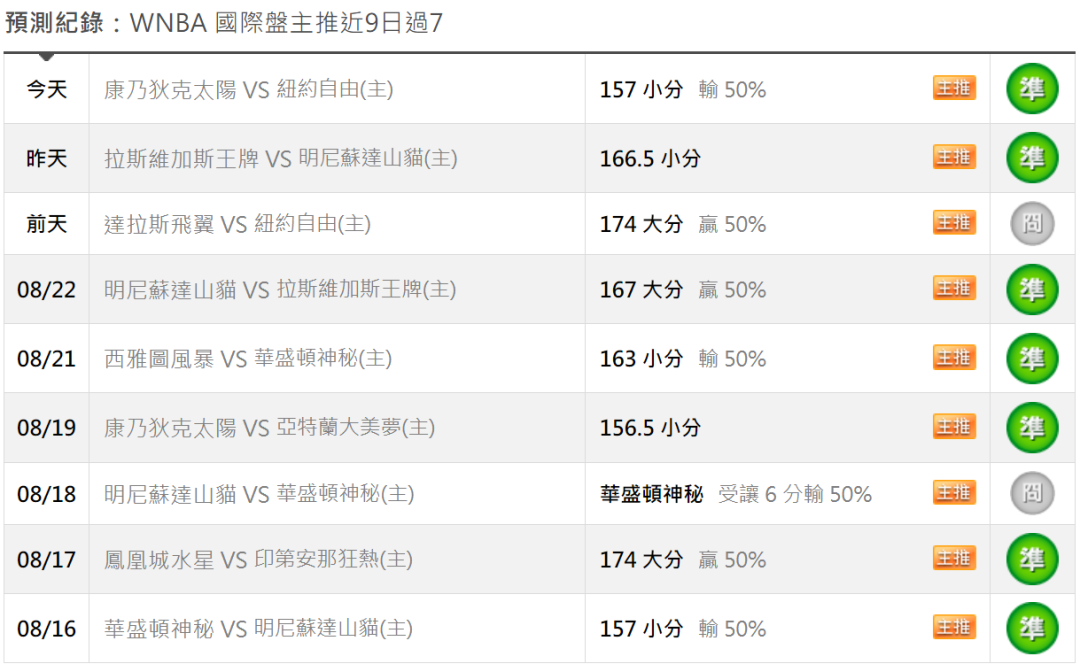
Task: Click the gray 囧 badge in 08/18 row
Action: coord(1032,493)
